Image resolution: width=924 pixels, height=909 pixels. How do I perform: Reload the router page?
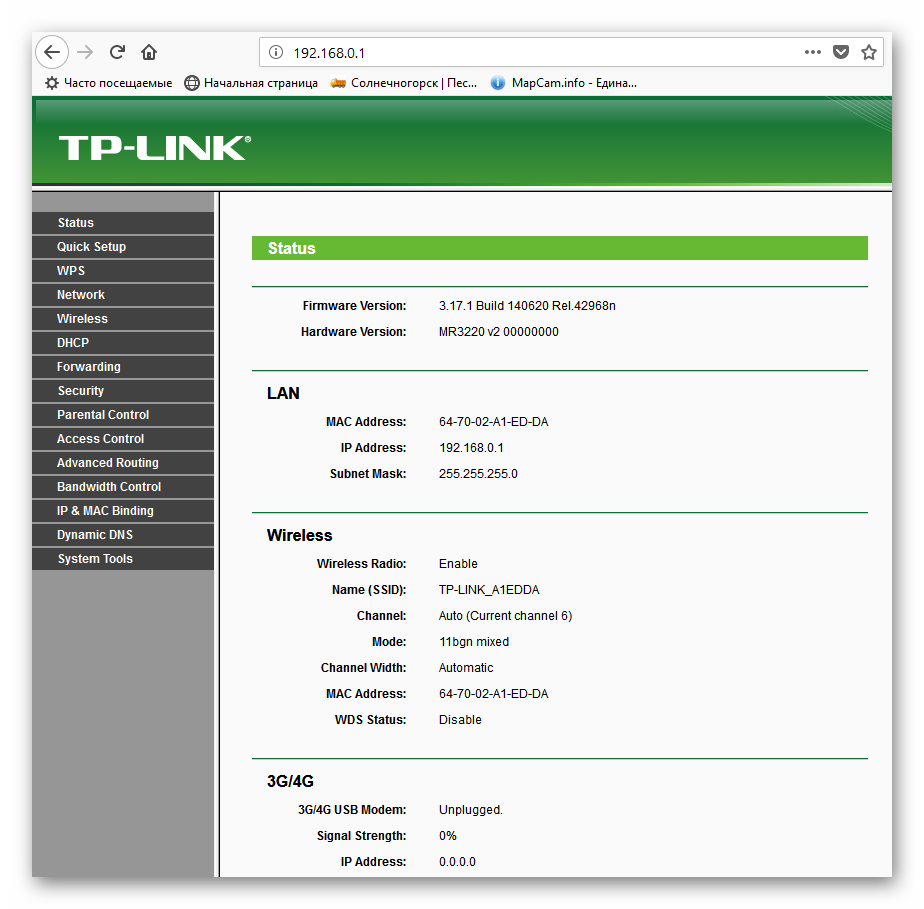[x=117, y=52]
